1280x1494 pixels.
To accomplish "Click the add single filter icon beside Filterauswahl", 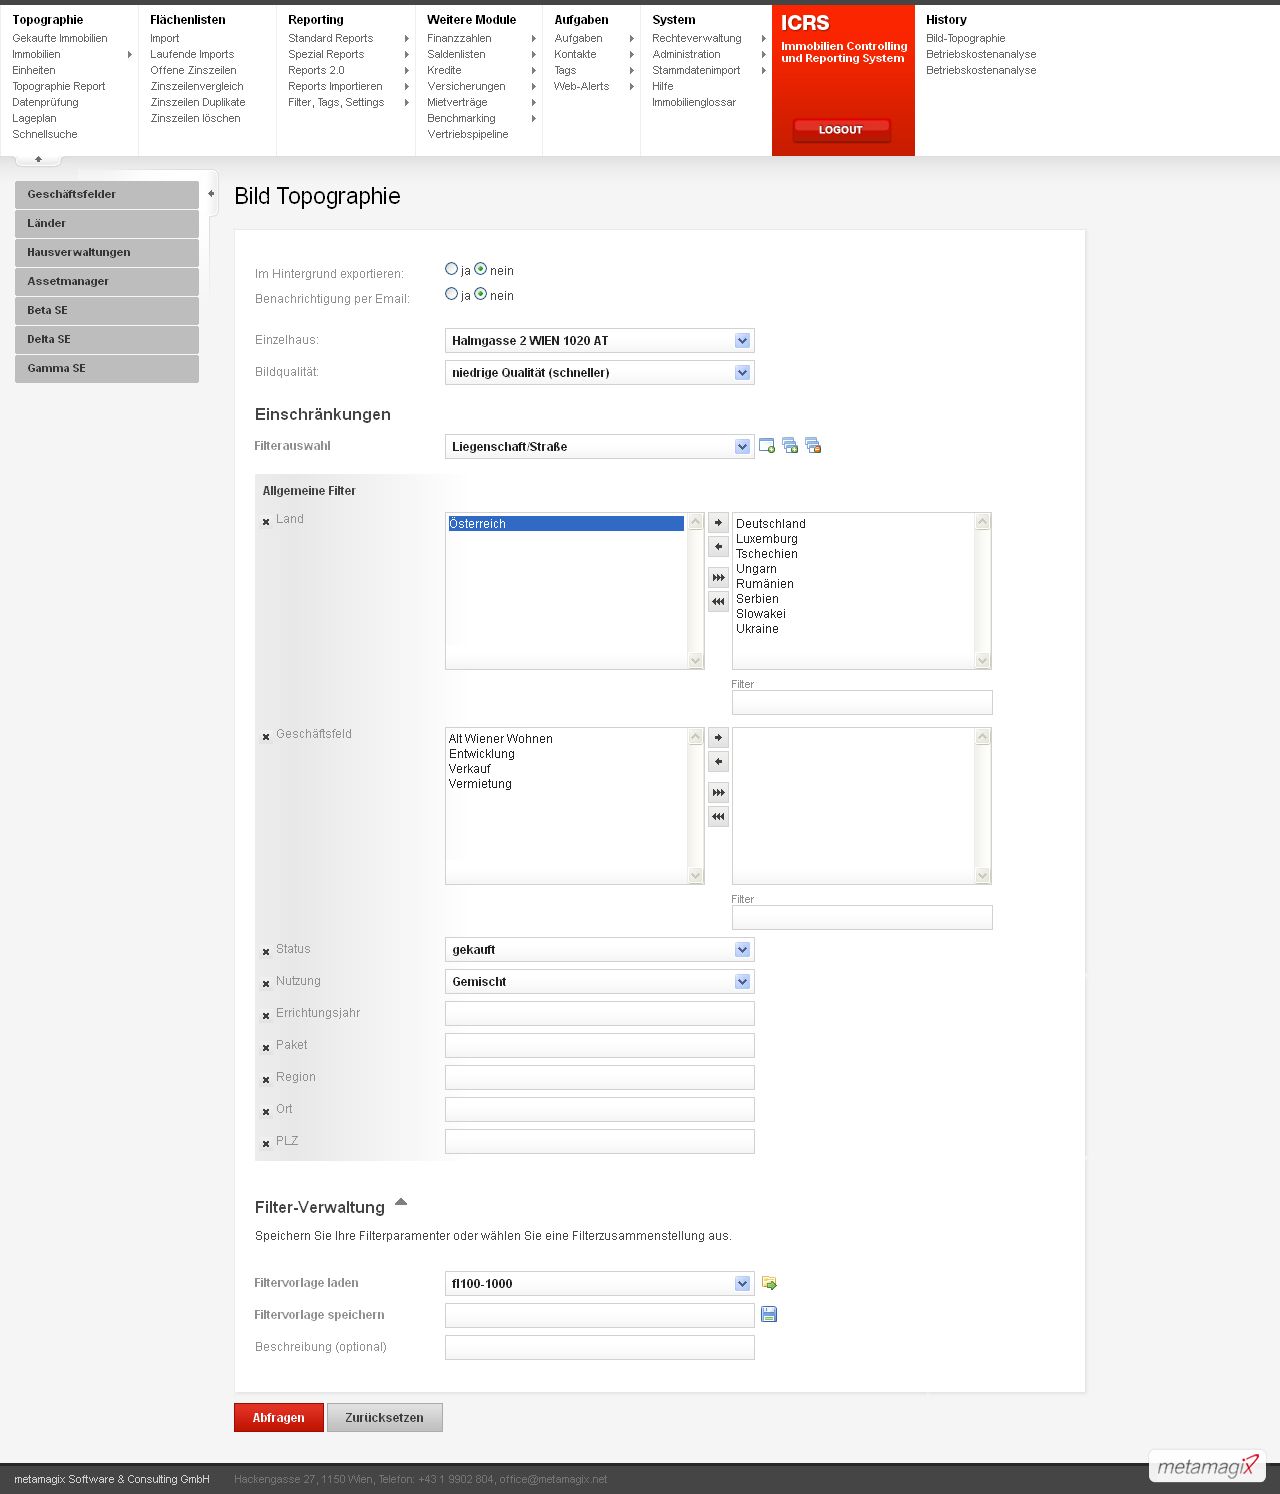I will coord(767,446).
